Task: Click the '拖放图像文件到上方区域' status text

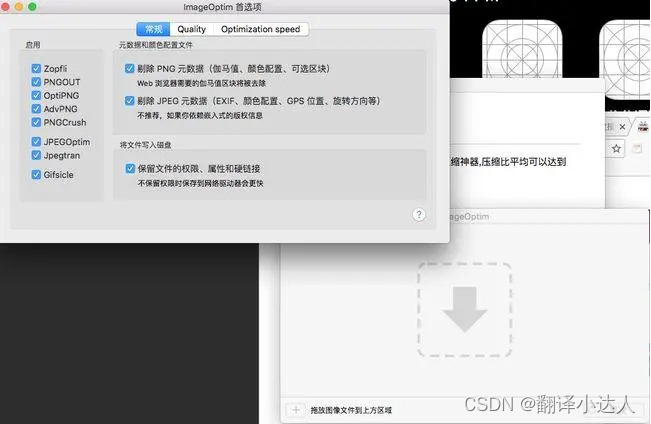Action: click(x=351, y=410)
